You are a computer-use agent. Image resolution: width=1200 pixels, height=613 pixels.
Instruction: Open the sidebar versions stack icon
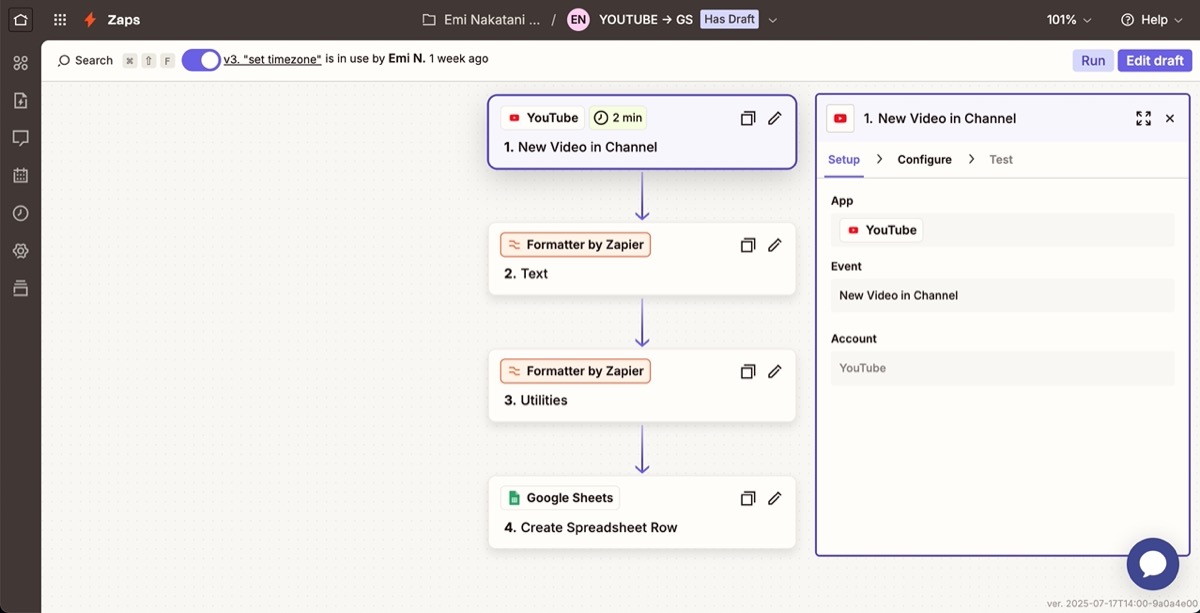[20, 288]
